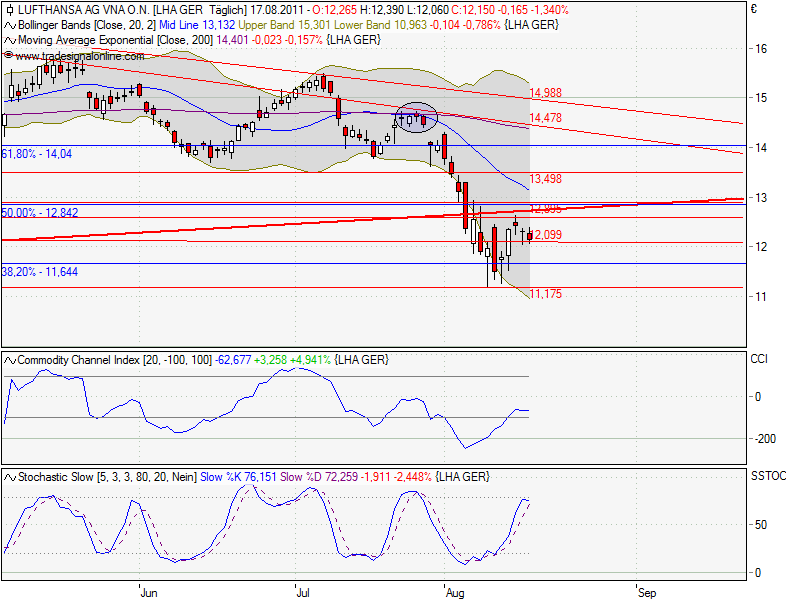Viewport: 800px width, 600px height.
Task: Click the Stochastic Slow panel wave icon
Action: point(7,477)
